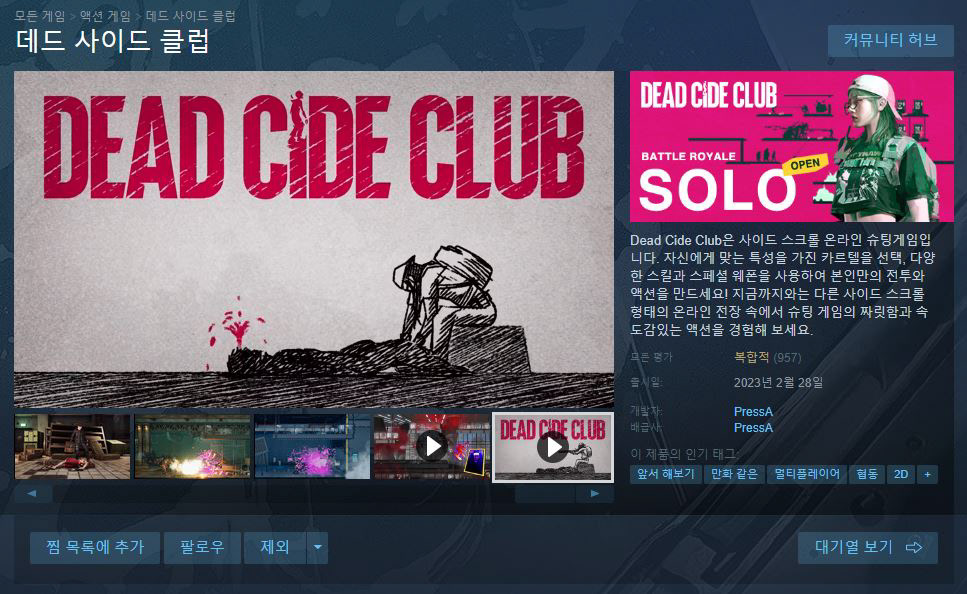Add game via 찜 목록에 추가 button
The height and width of the screenshot is (594, 967).
(x=95, y=548)
